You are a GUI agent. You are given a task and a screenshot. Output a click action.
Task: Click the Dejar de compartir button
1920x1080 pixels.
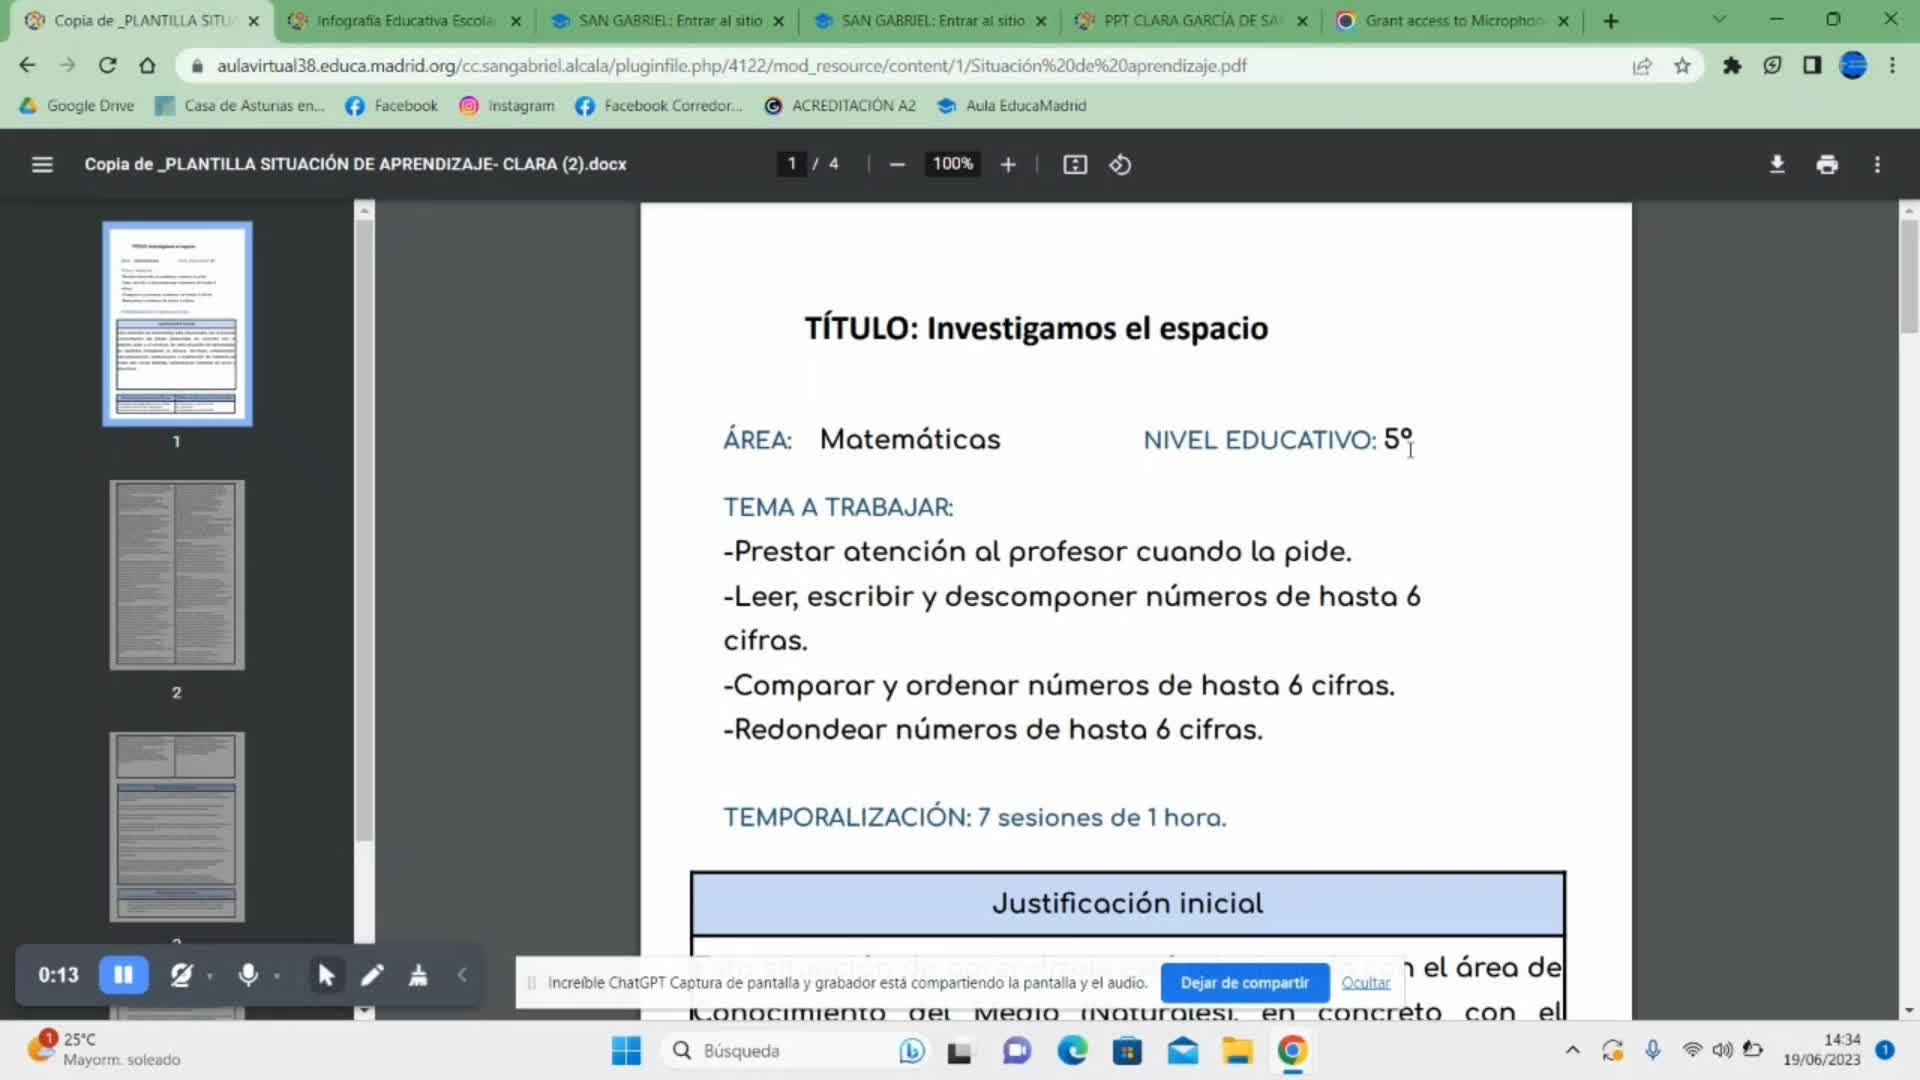click(1244, 983)
